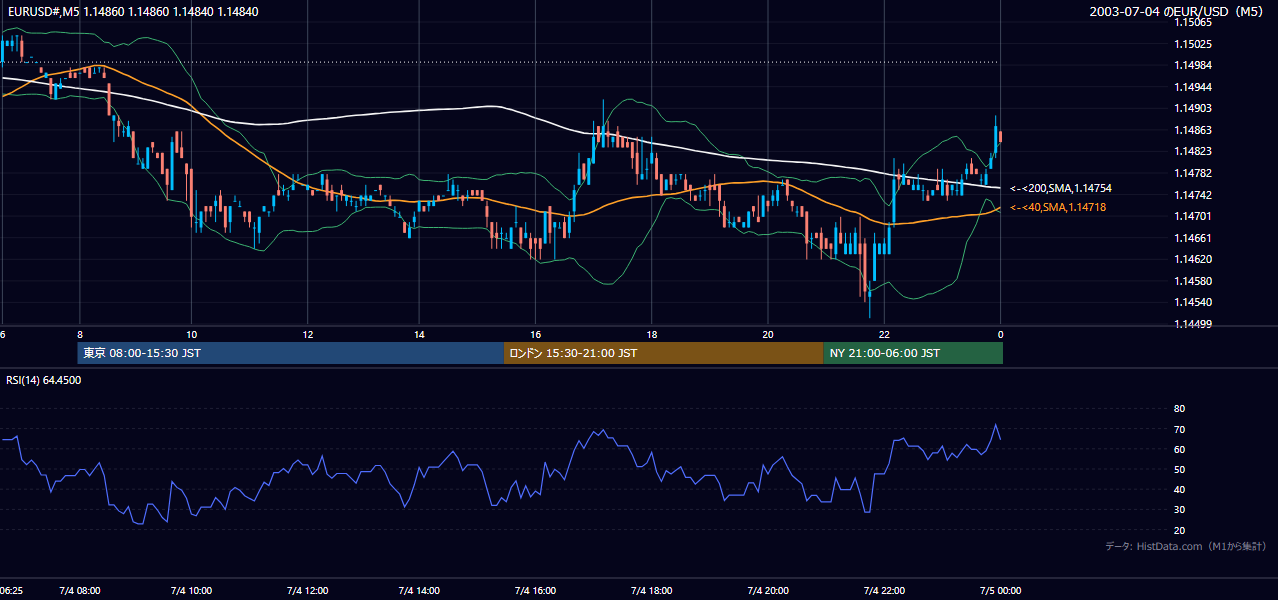Select the EURUSD#,M5 price header text

[132, 11]
